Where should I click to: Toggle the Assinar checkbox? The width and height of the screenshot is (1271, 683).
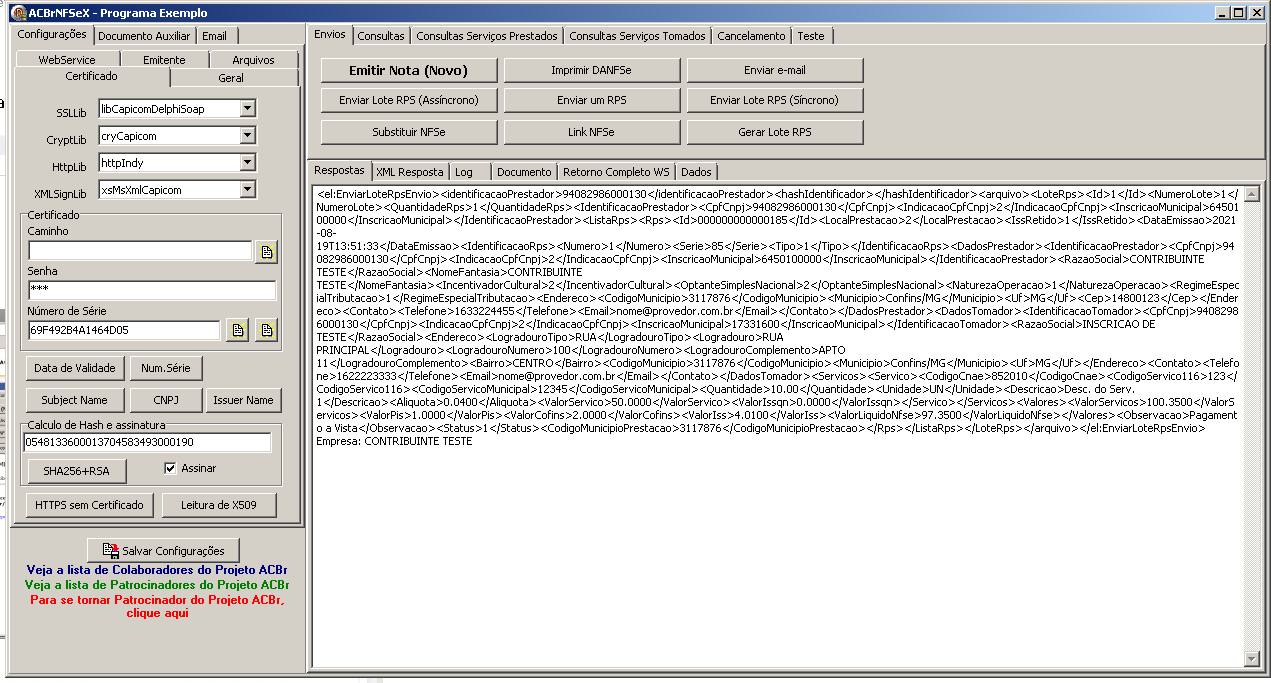click(170, 468)
